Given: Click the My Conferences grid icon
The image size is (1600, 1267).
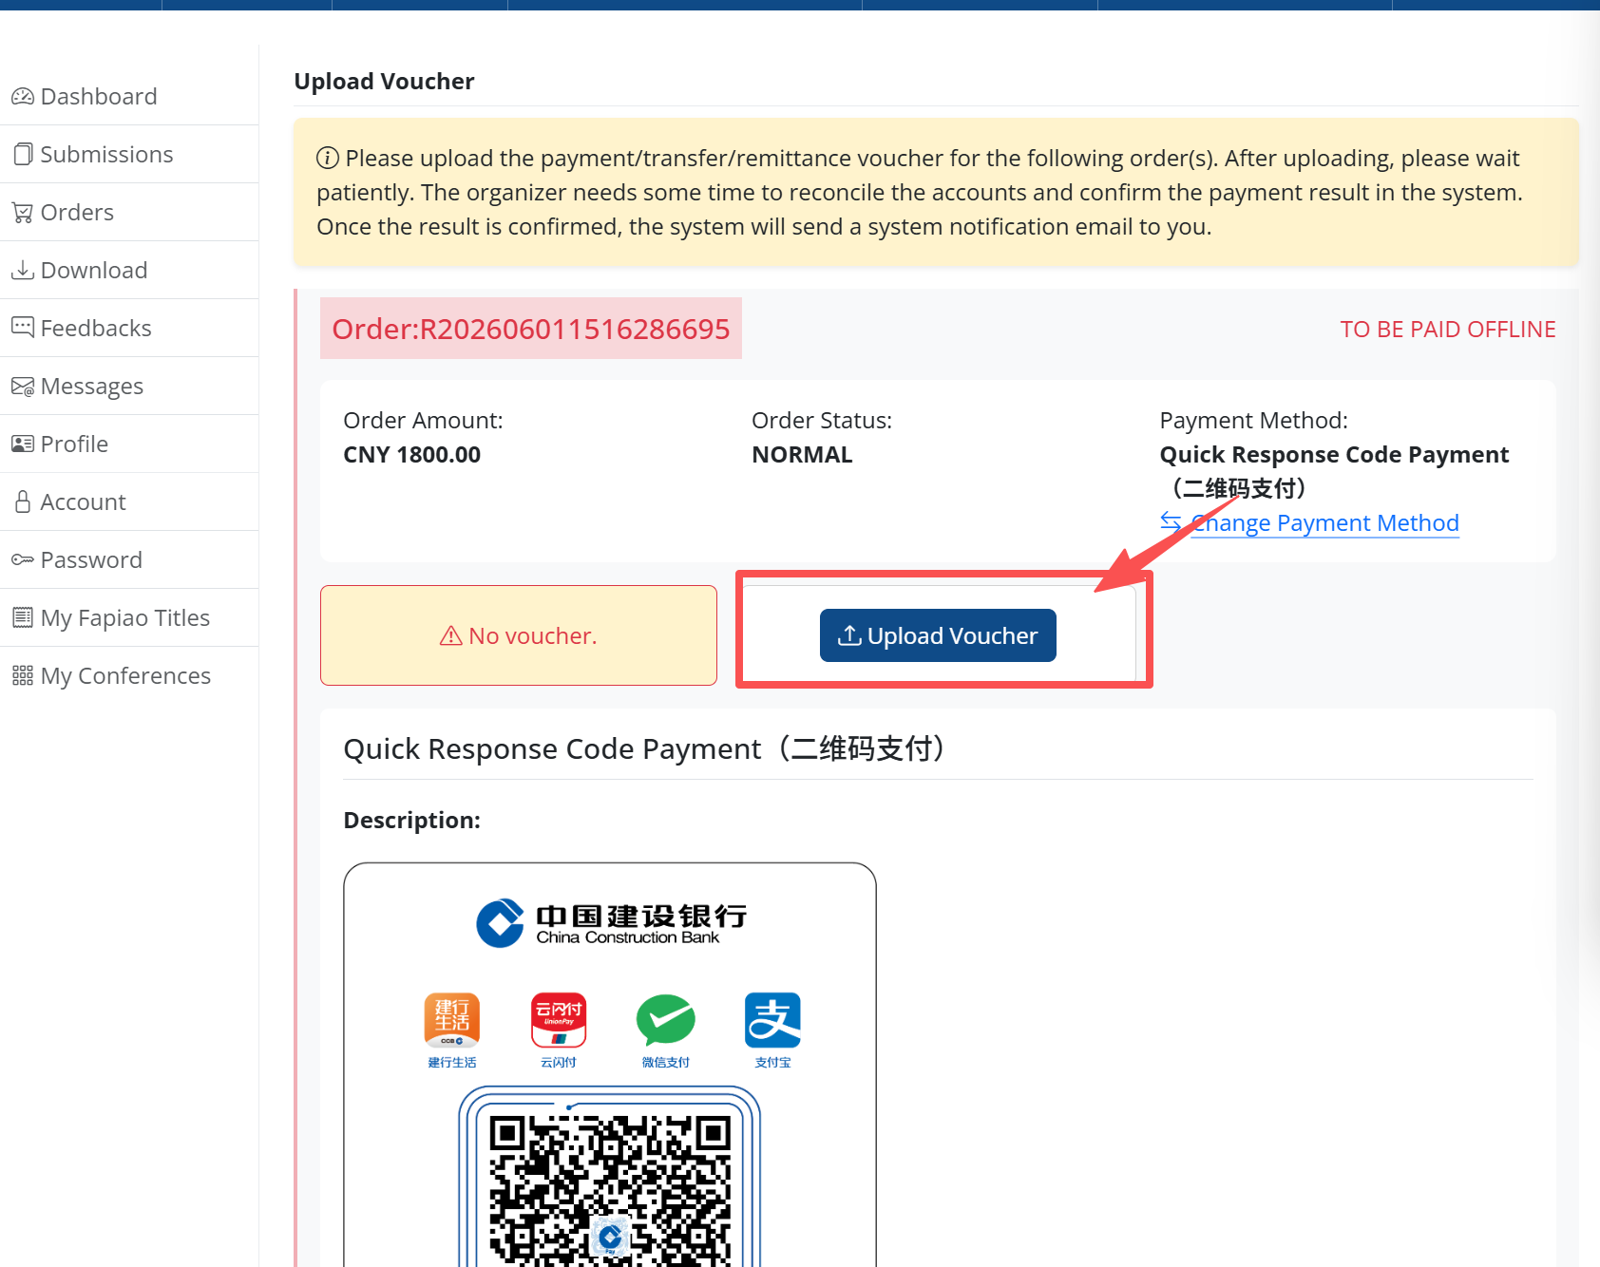Looking at the screenshot, I should point(22,675).
